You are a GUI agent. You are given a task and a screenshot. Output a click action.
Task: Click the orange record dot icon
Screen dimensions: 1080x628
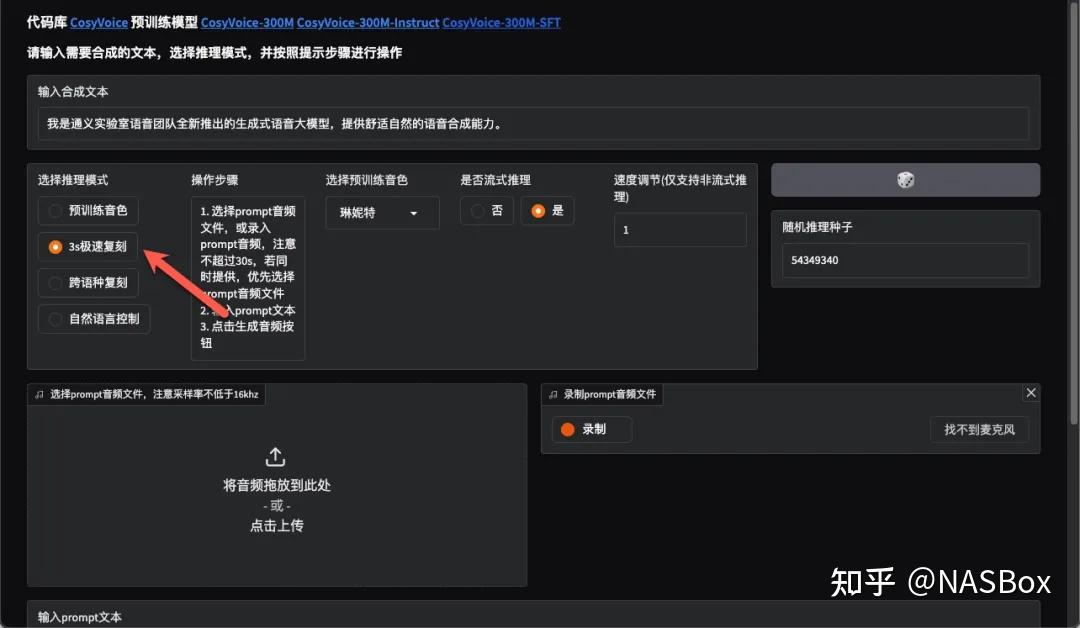tap(568, 429)
